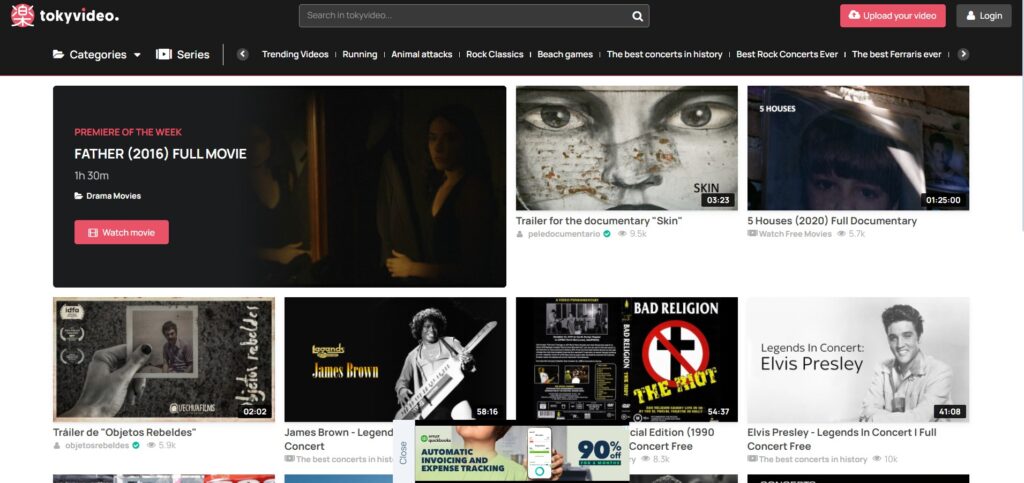This screenshot has height=483, width=1024.
Task: Click the 02:02 duration badge
Action: coord(255,411)
